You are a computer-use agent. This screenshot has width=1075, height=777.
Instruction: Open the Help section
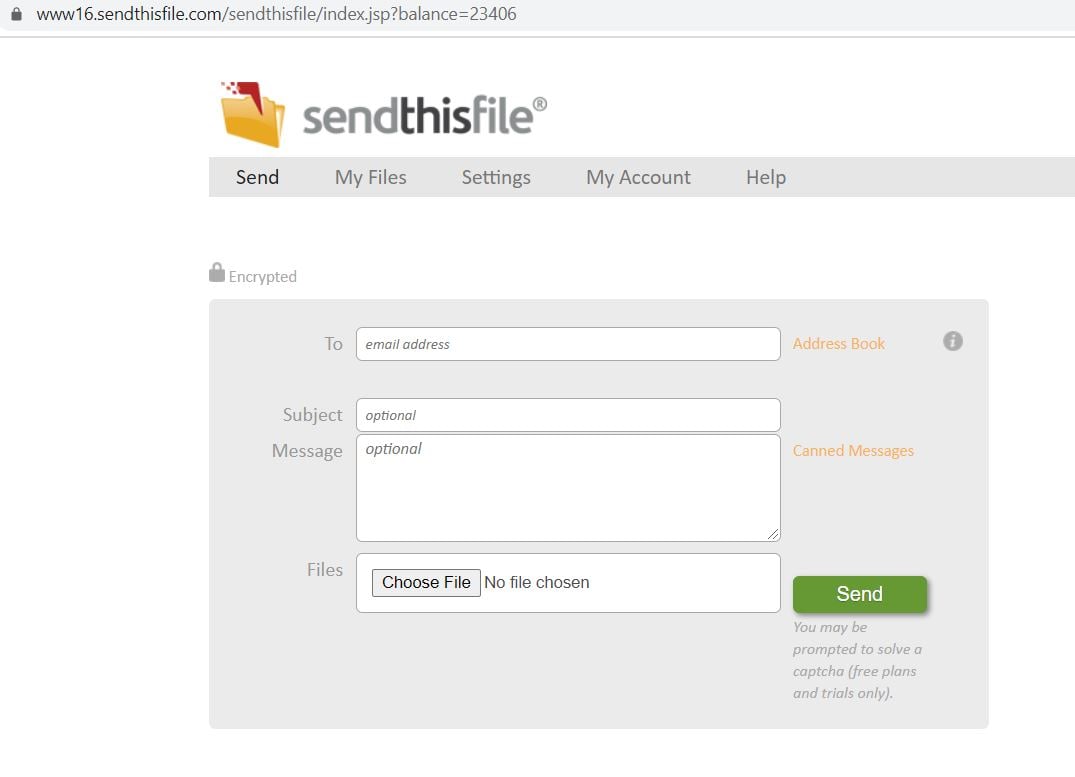(765, 177)
